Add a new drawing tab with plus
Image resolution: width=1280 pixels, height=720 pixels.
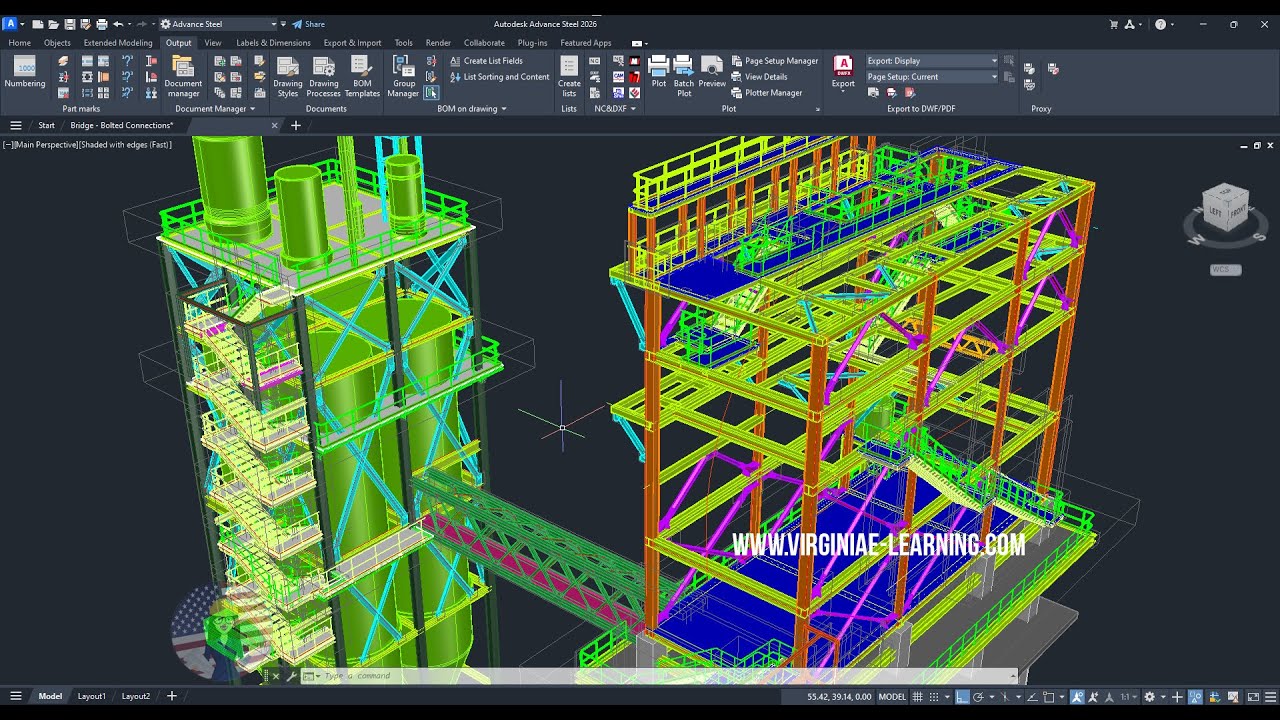tap(295, 125)
